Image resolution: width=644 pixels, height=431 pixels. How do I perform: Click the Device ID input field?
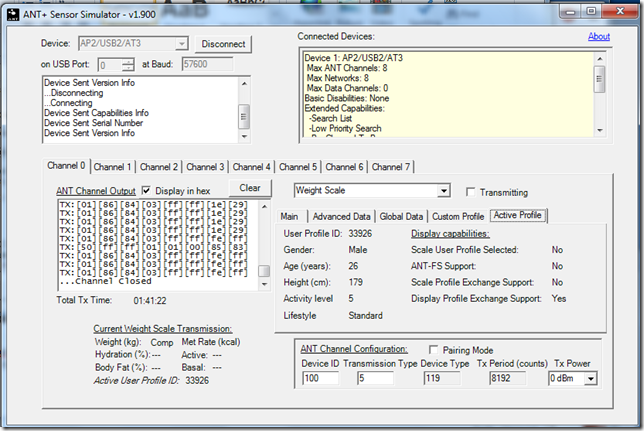click(x=321, y=379)
